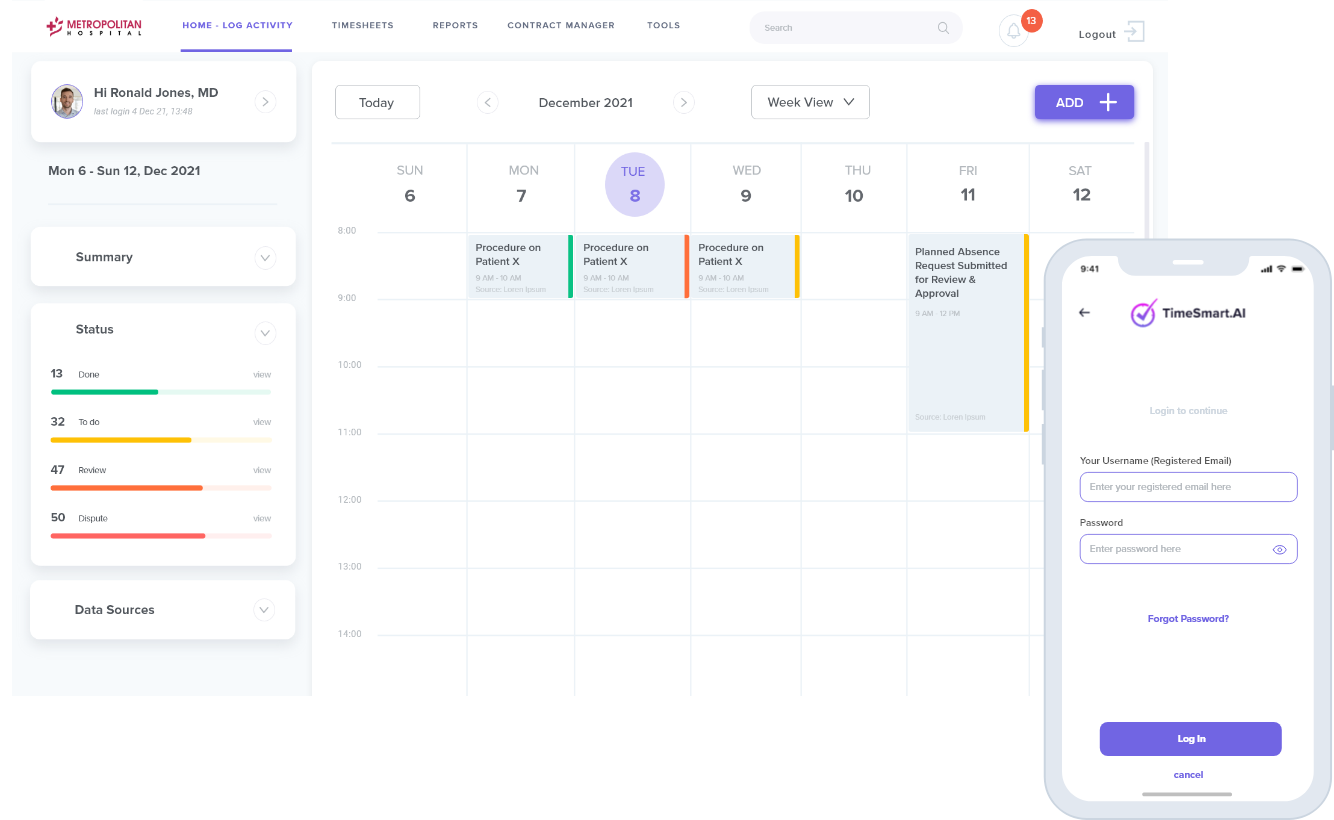Click the registered email input field
This screenshot has width=1334, height=820.
(x=1188, y=487)
